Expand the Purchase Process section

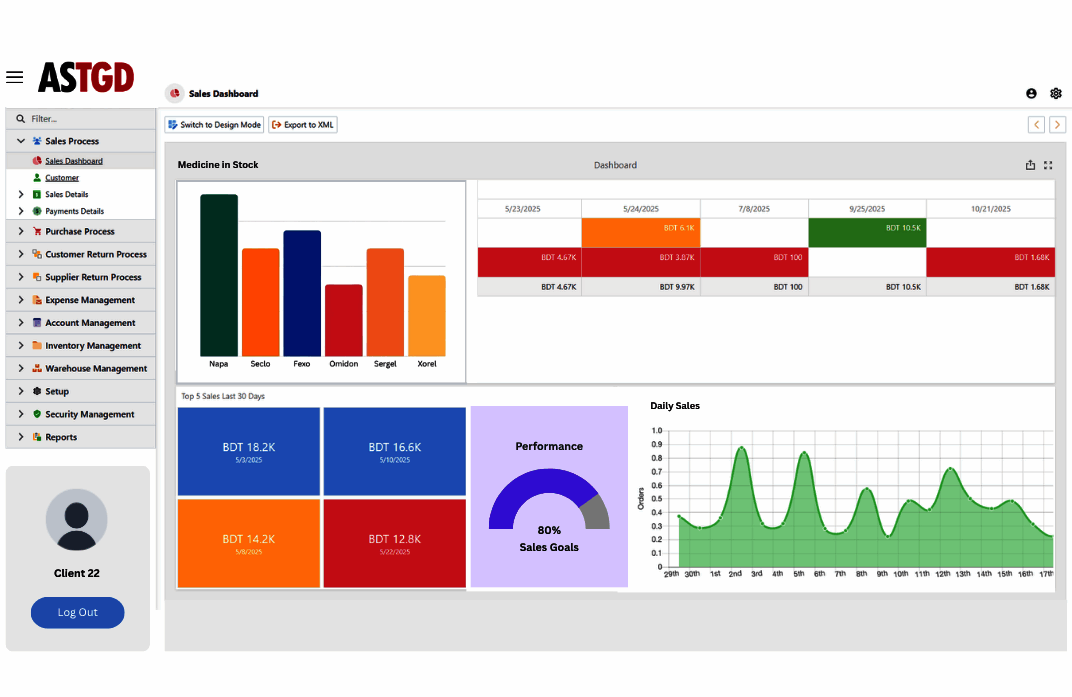[21, 231]
